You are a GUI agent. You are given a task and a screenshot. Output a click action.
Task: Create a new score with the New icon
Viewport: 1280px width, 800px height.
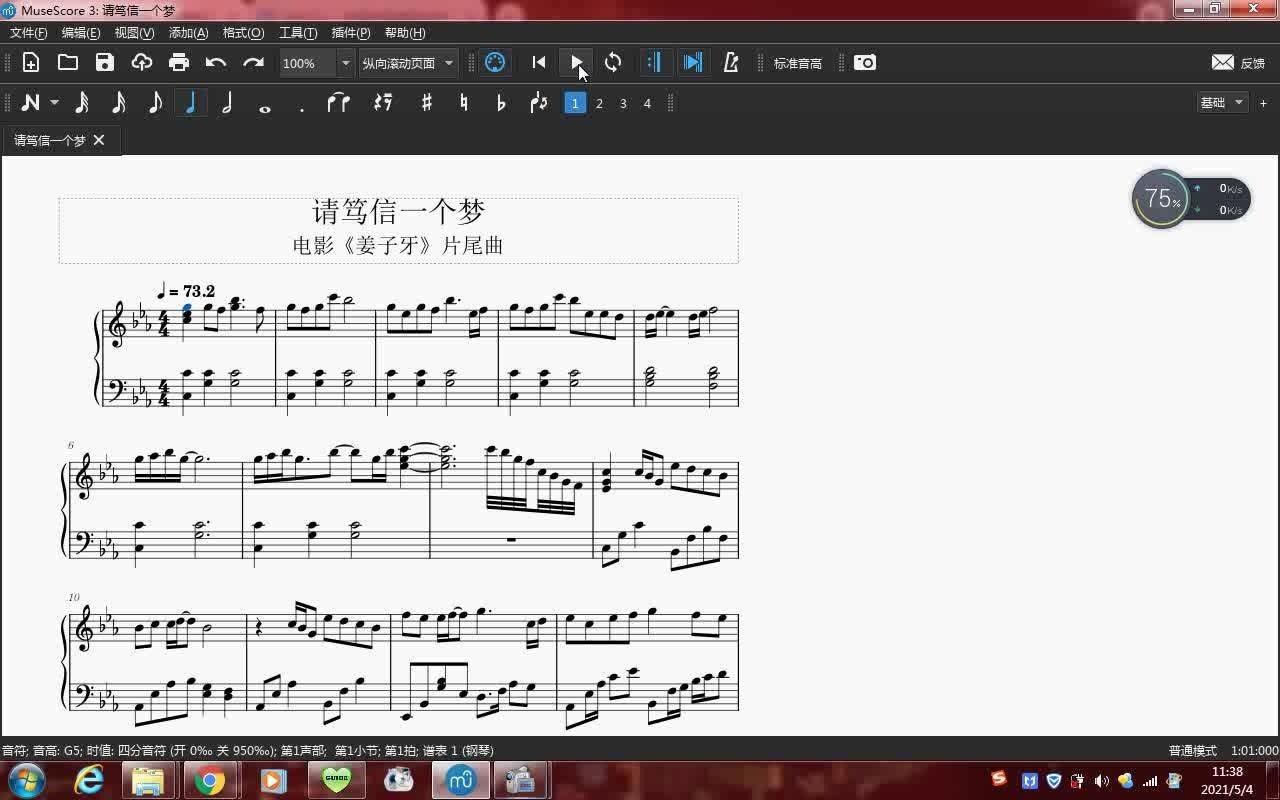click(31, 63)
